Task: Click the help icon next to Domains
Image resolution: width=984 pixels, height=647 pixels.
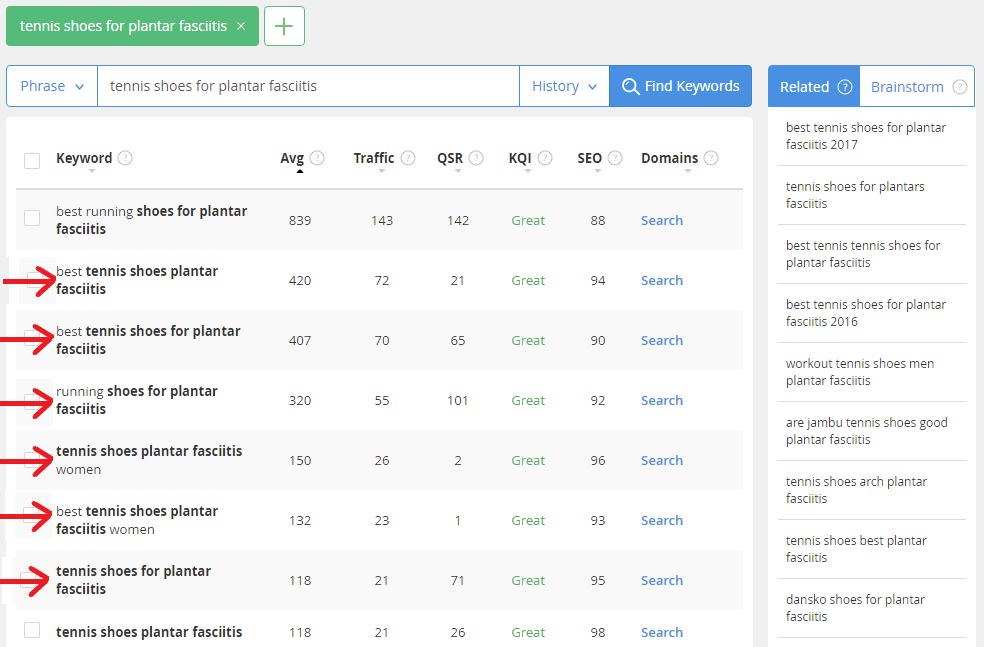Action: click(x=711, y=157)
